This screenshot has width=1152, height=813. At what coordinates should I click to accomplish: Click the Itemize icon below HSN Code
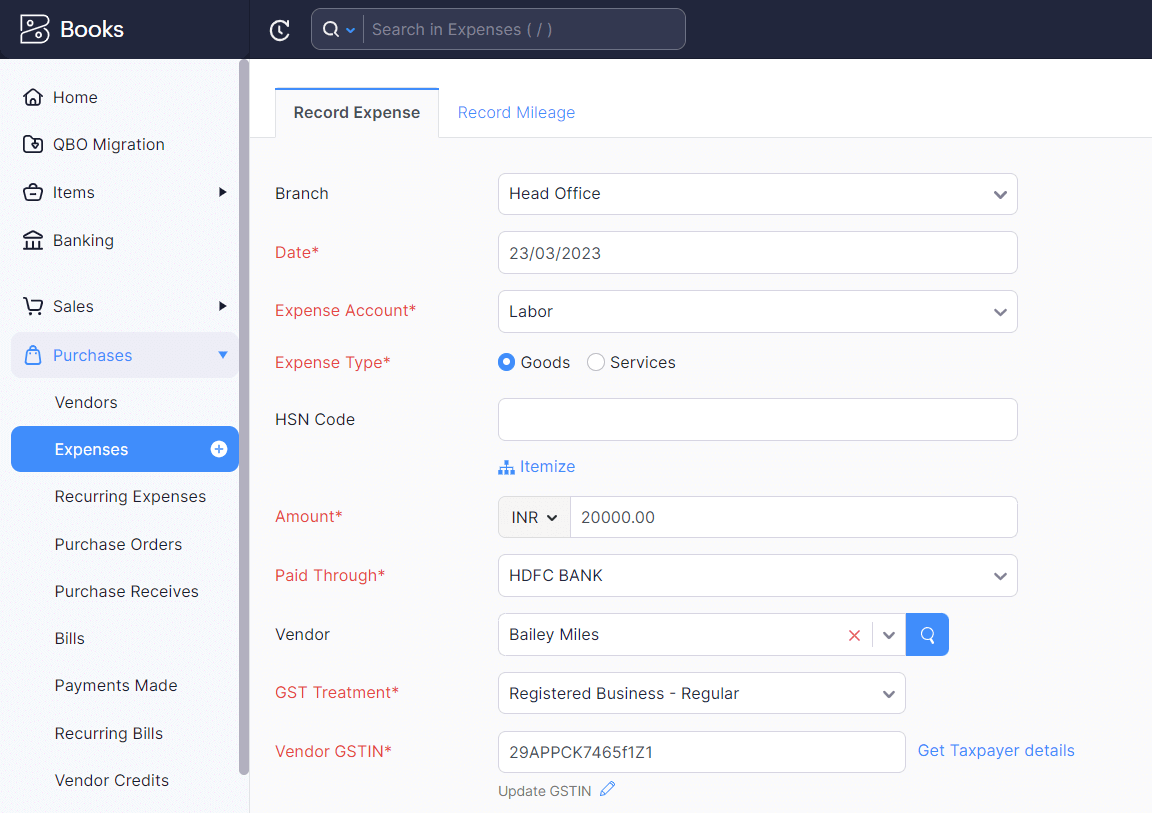coord(506,466)
